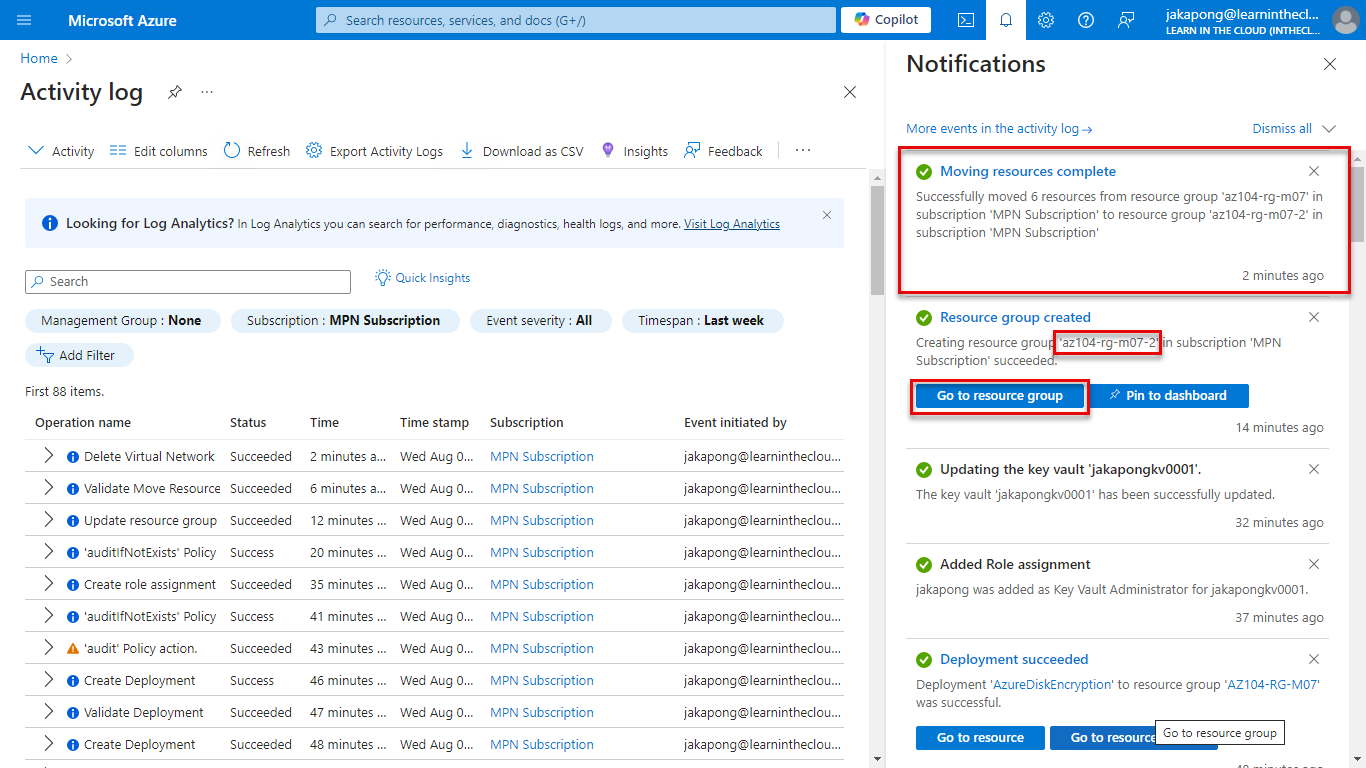Open Insights from the toolbar
The width and height of the screenshot is (1366, 768).
click(x=634, y=151)
